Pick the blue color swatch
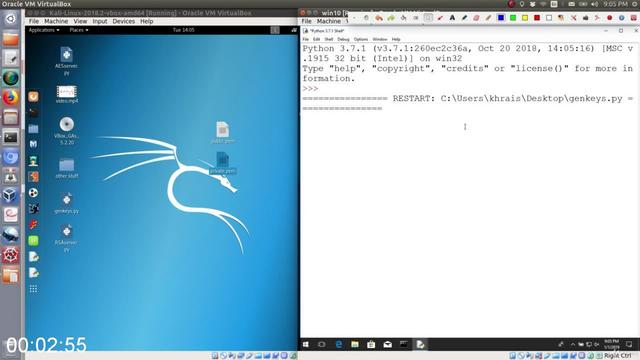 501,18
